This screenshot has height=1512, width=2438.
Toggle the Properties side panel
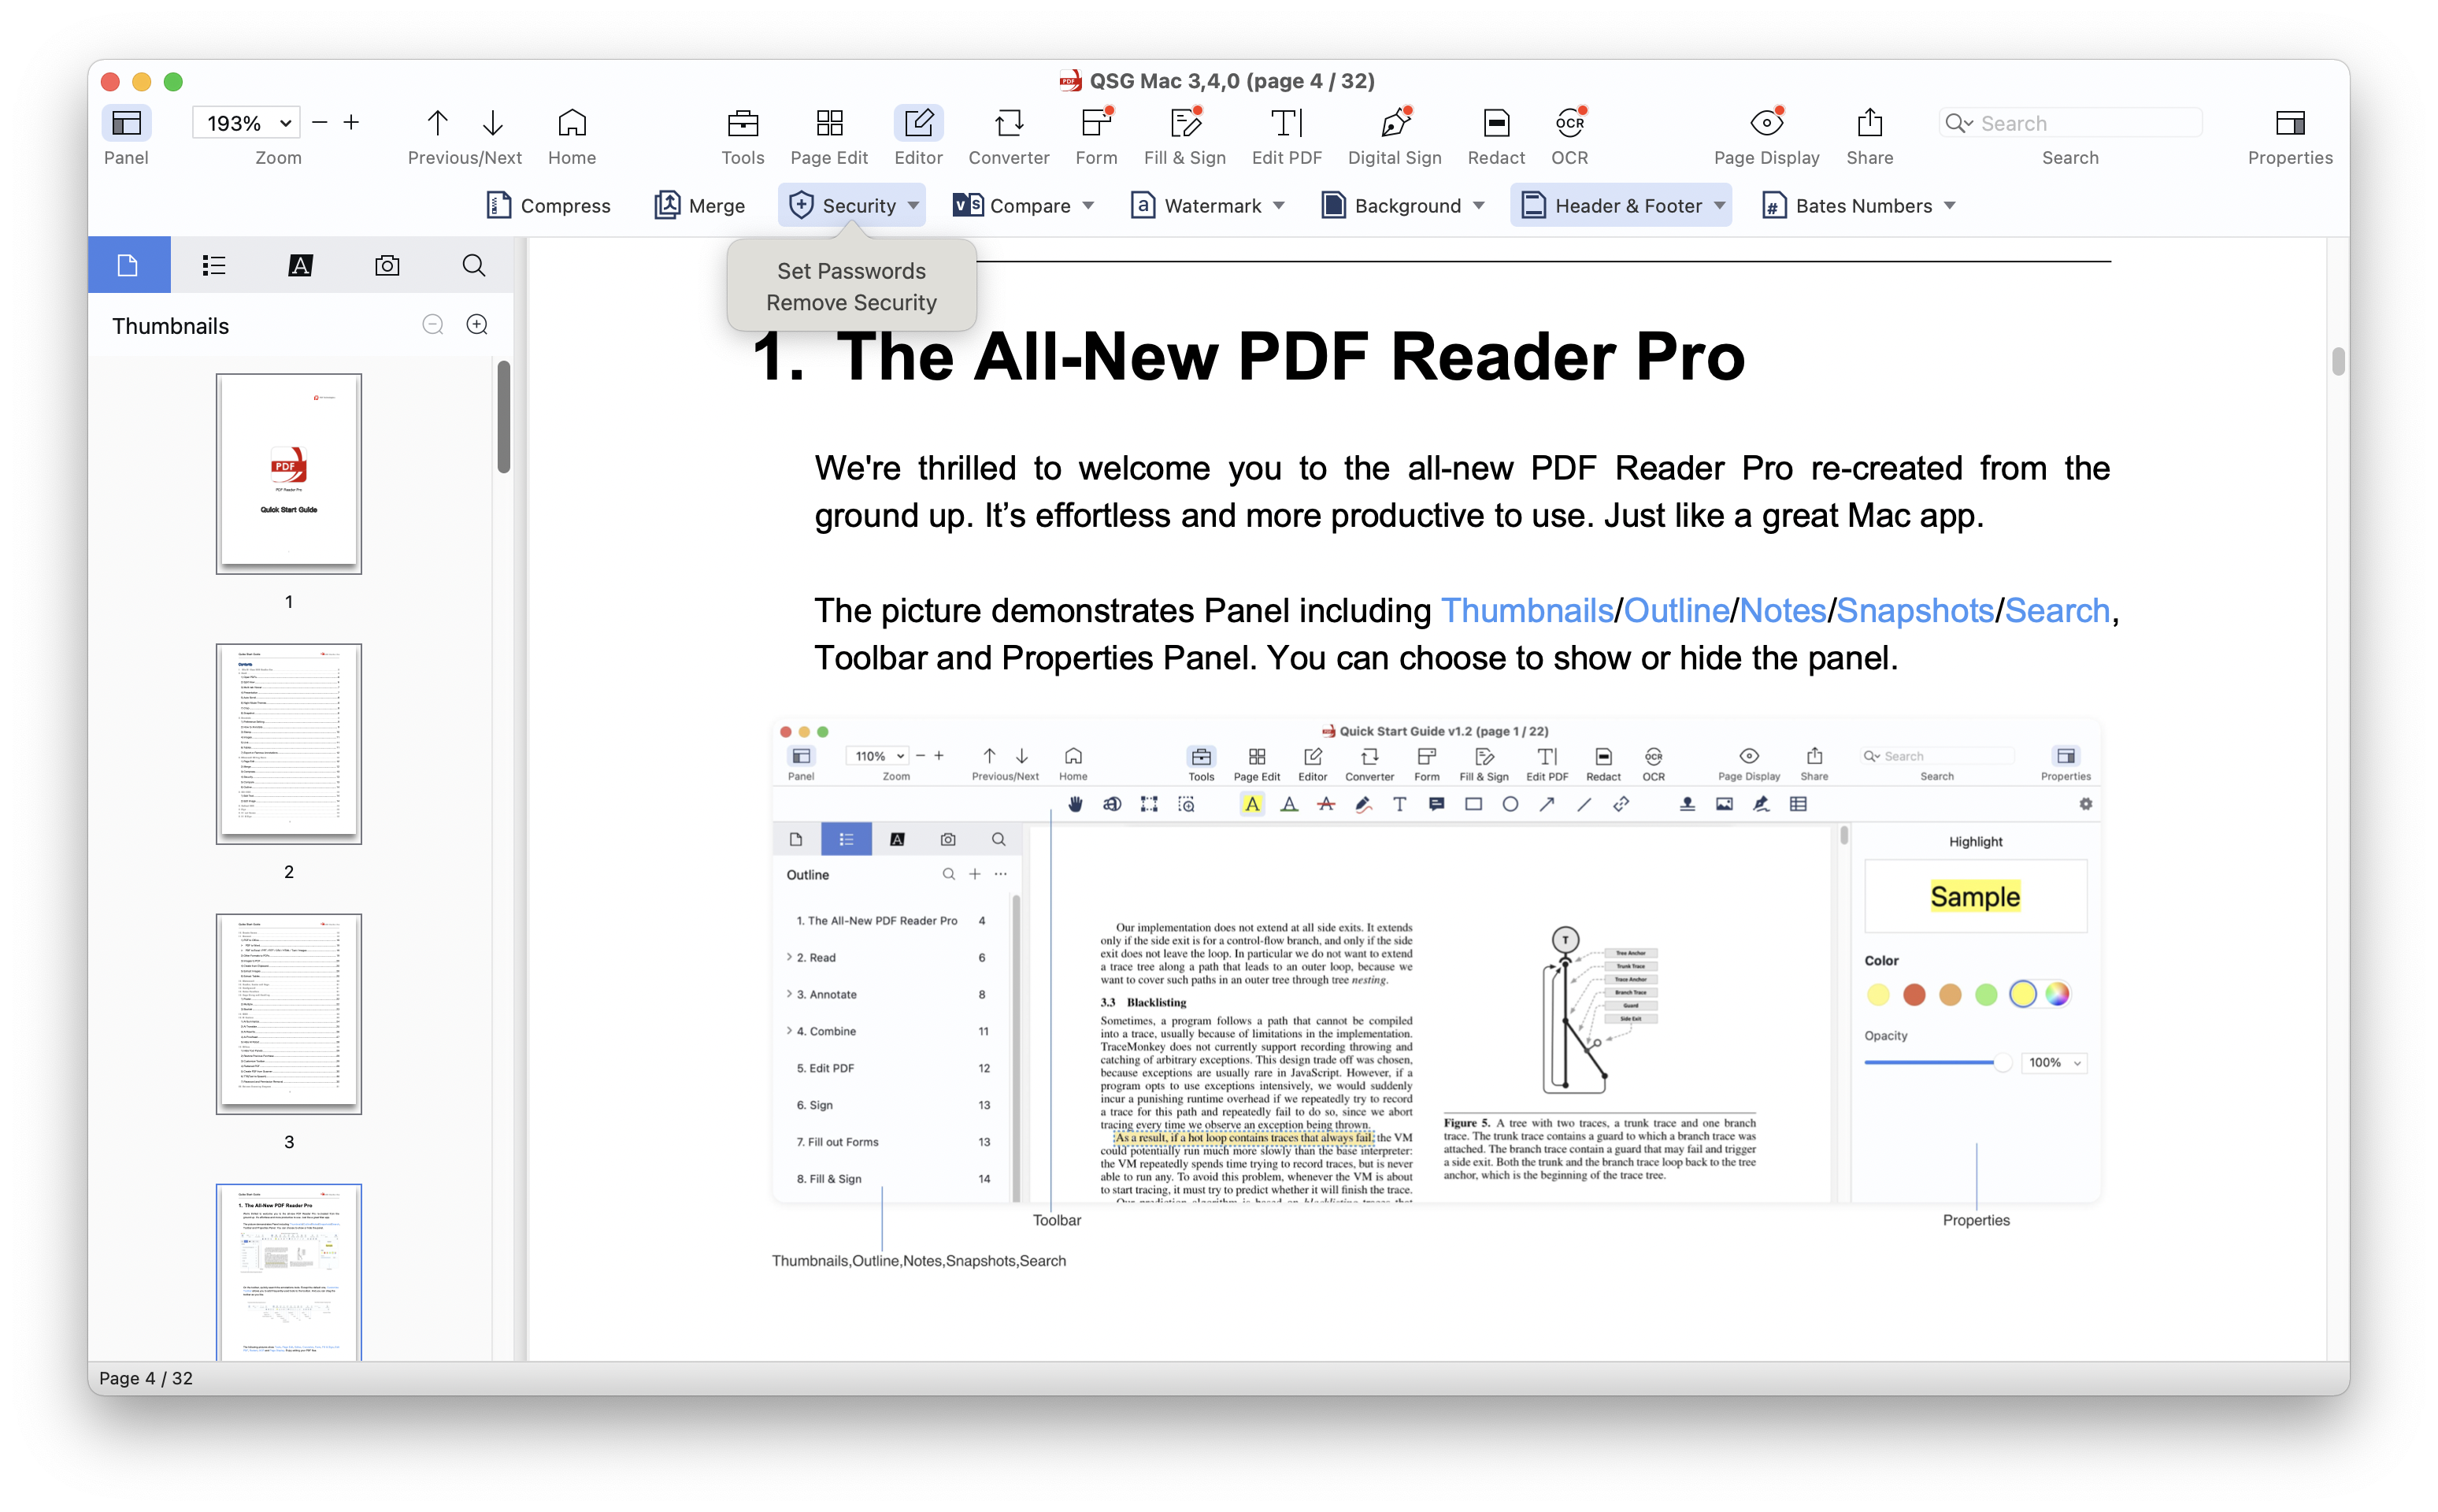click(2289, 124)
